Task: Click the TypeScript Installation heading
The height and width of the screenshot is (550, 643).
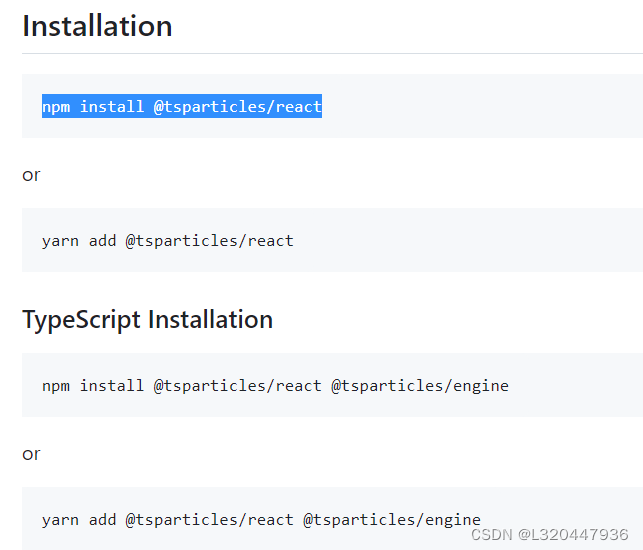Action: 148,319
